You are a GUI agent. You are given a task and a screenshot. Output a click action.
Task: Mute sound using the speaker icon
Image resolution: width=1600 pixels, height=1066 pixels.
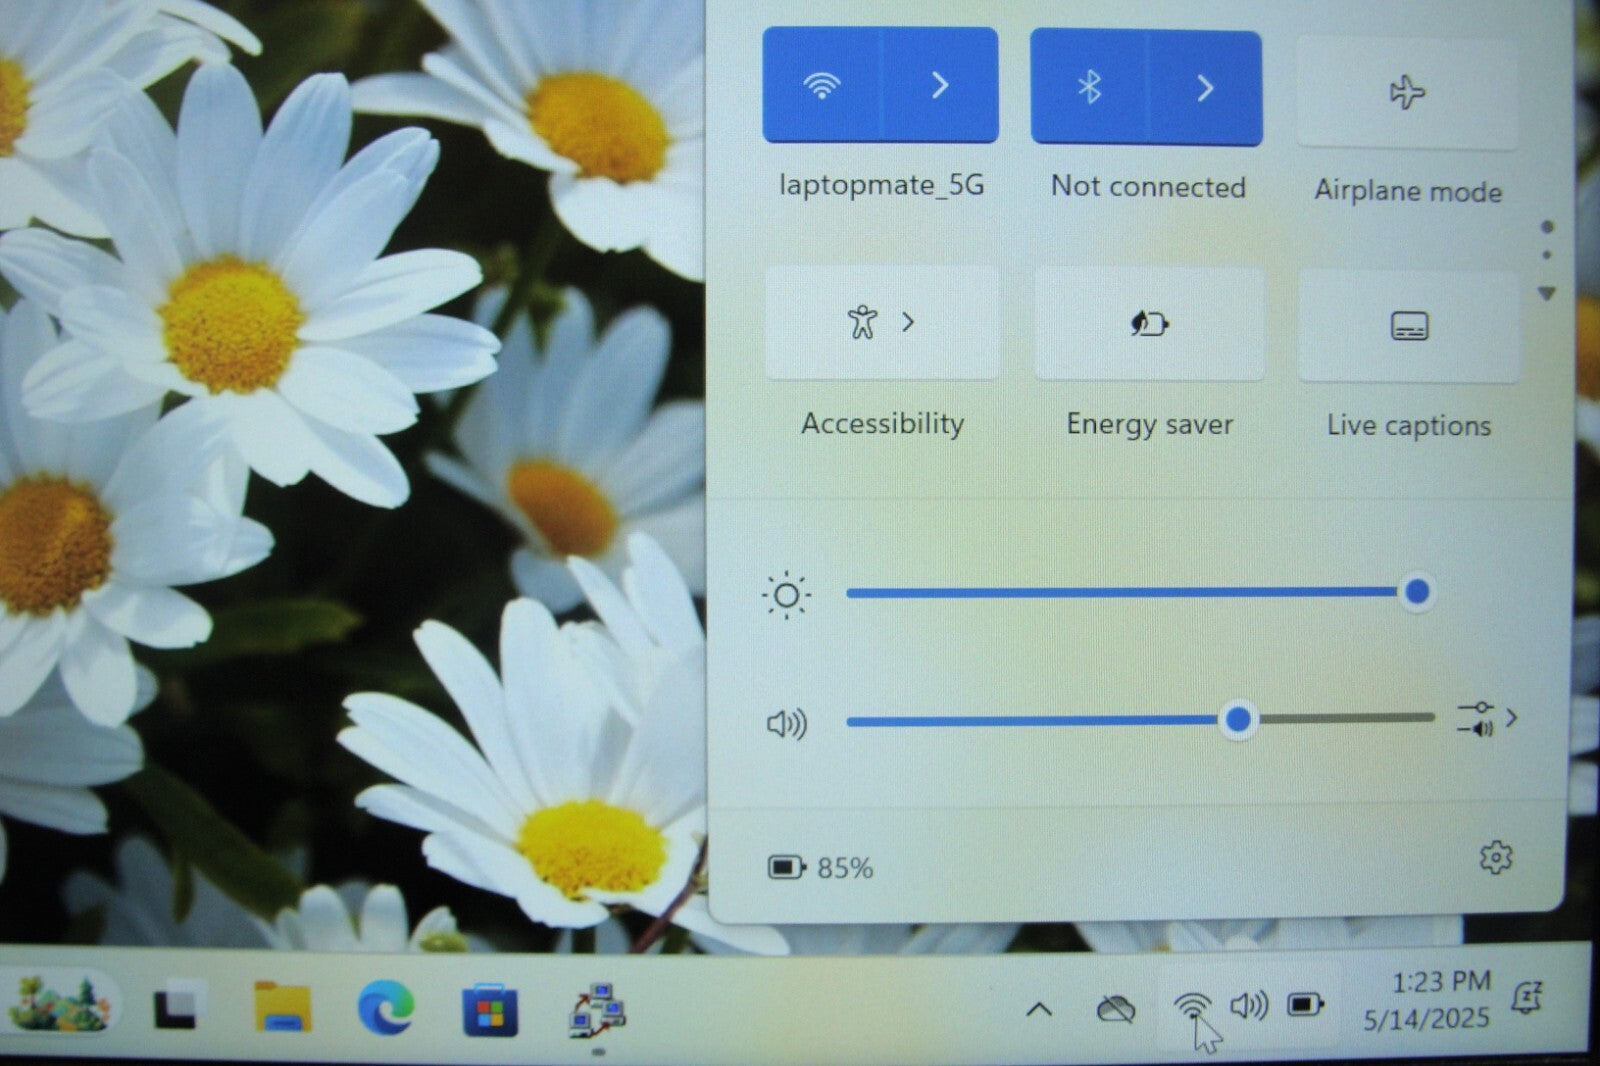click(787, 723)
